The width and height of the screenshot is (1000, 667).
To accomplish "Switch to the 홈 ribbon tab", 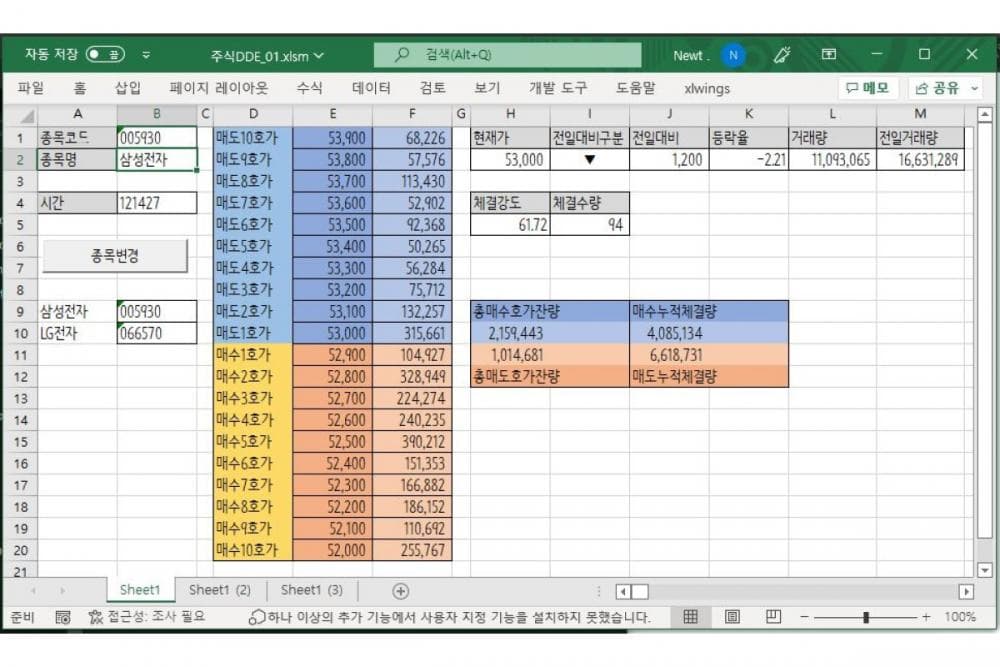I will click(80, 88).
